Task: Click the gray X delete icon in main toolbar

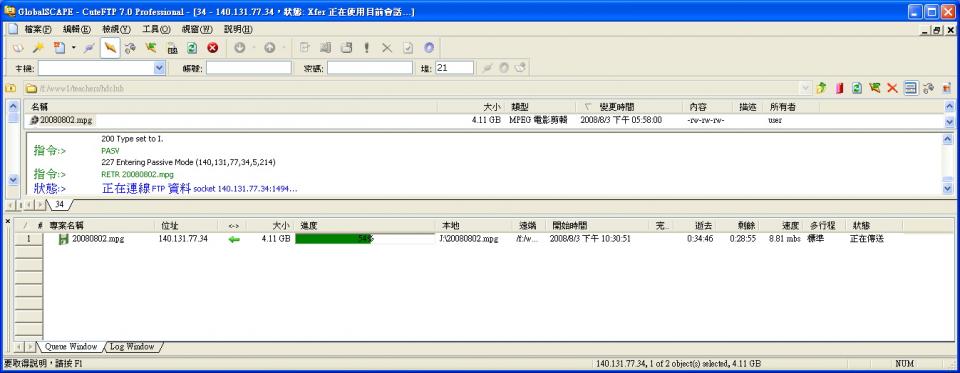Action: 387,48
